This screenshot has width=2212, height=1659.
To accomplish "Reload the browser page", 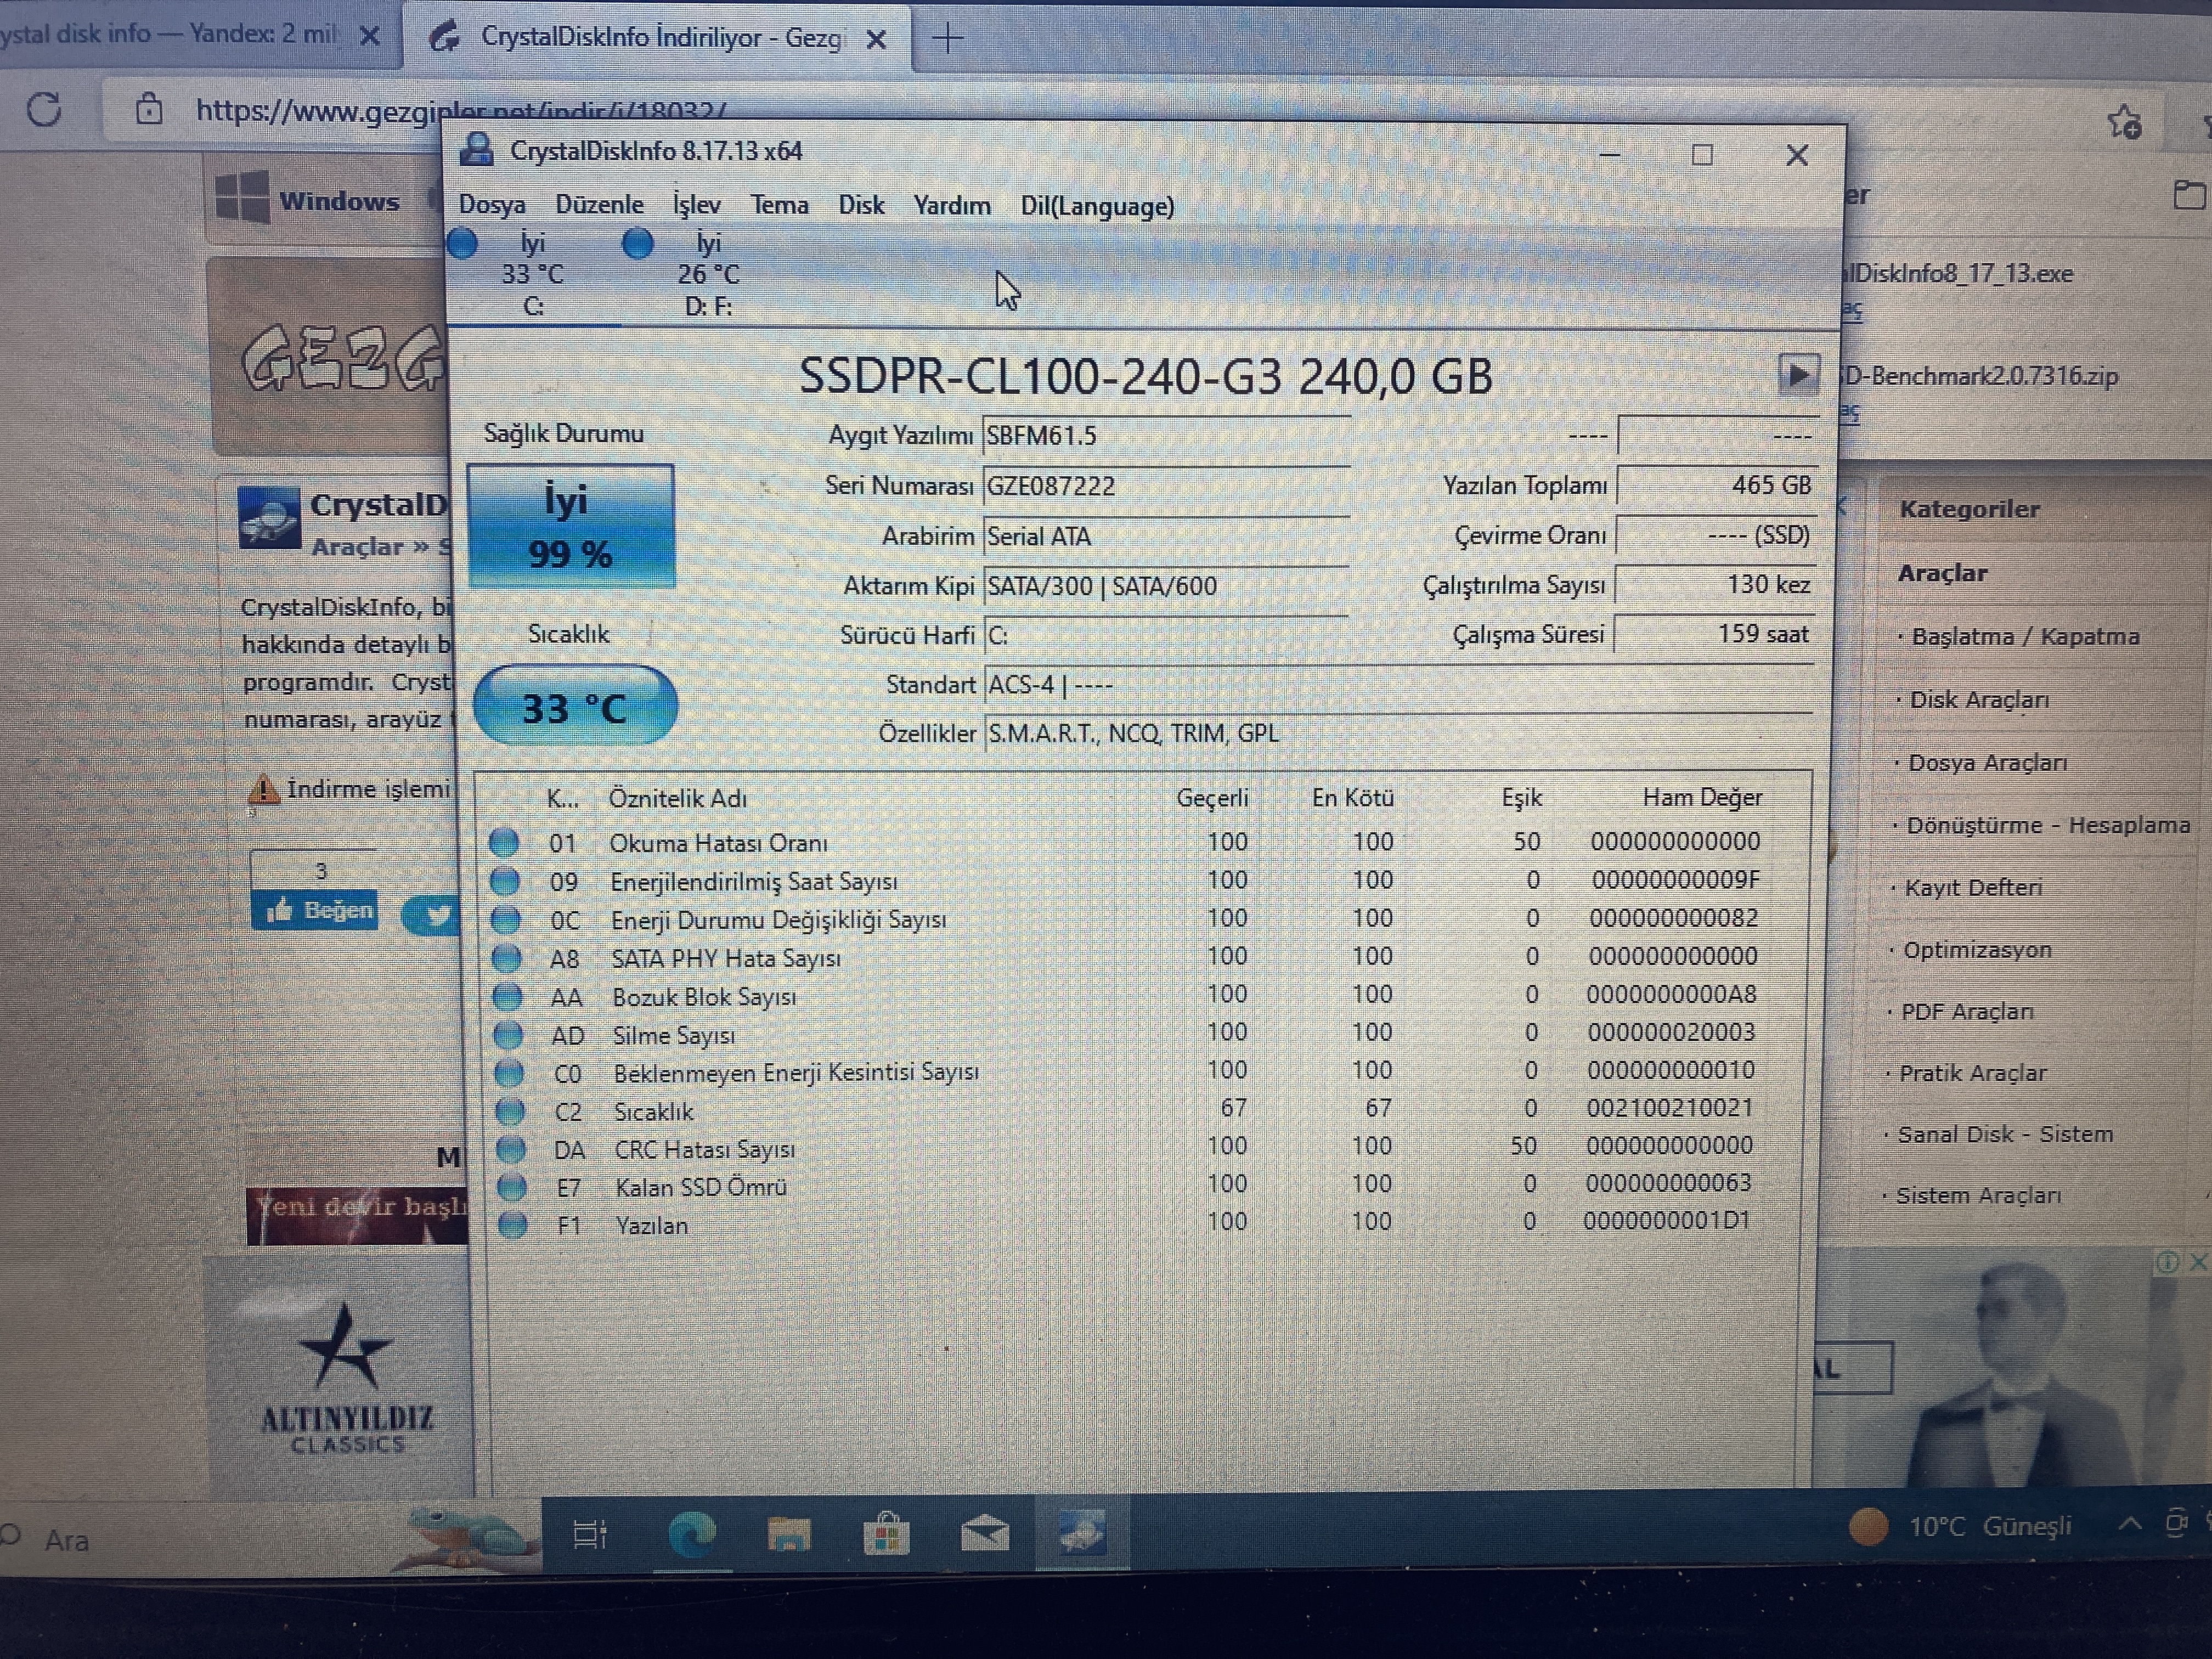I will (44, 109).
